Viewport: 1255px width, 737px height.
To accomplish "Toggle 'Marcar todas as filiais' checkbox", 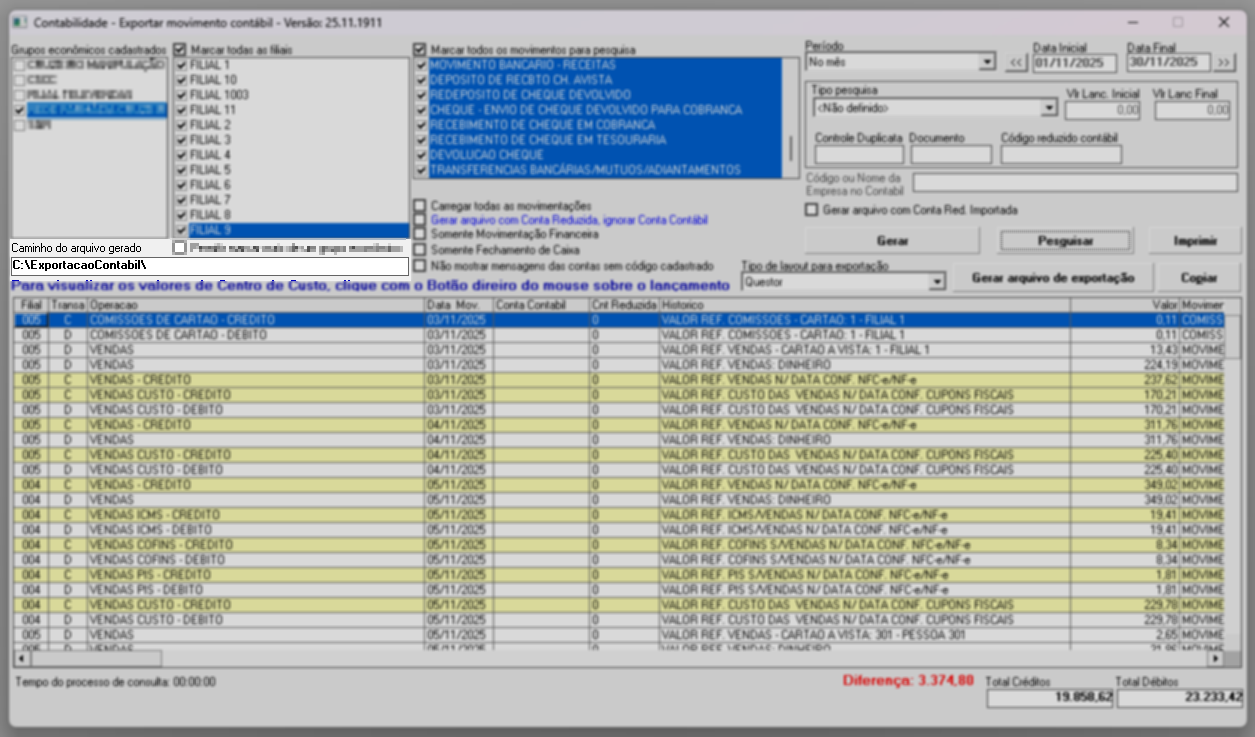I will point(180,48).
